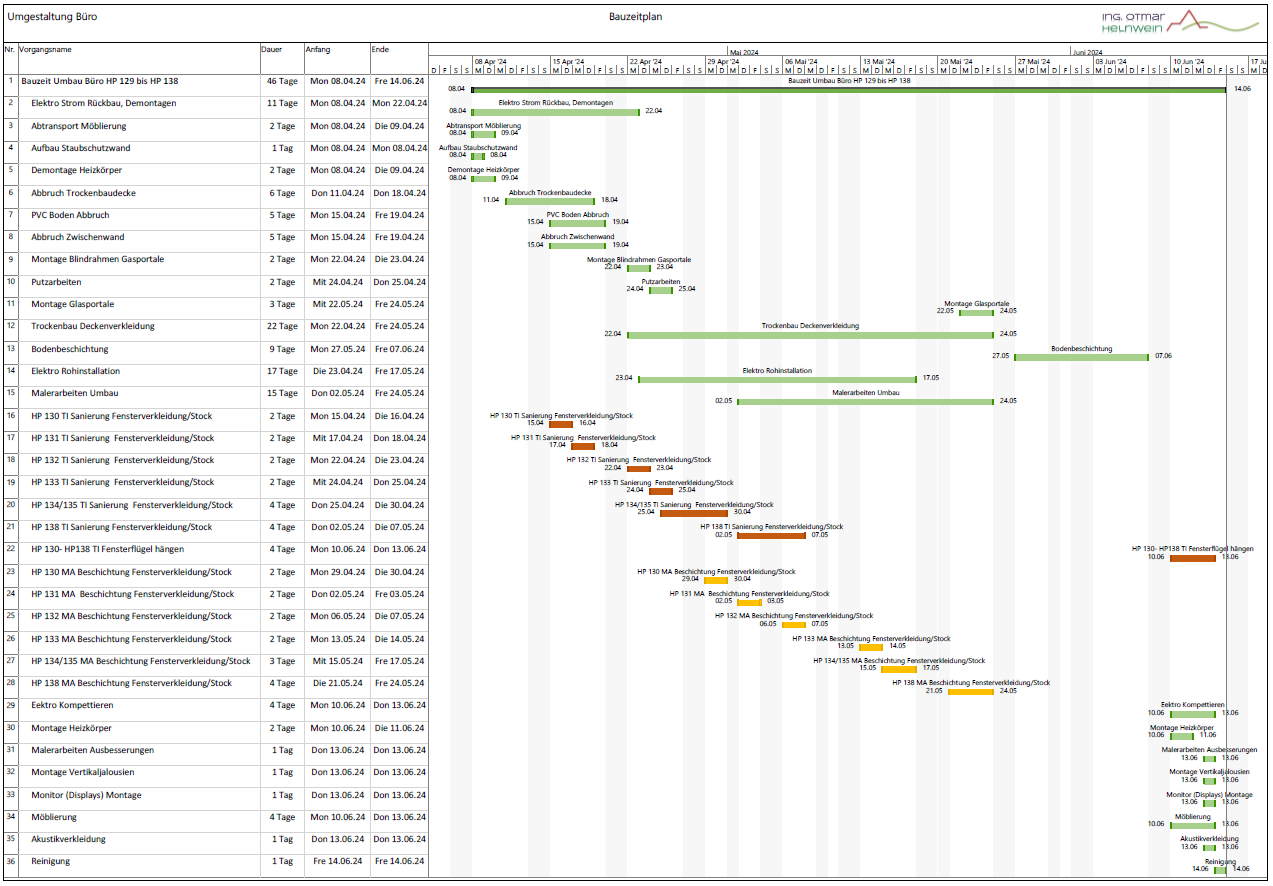Click the 'Bauzeitplan' page heading
Screen dimensions: 1273x886
(x=635, y=17)
